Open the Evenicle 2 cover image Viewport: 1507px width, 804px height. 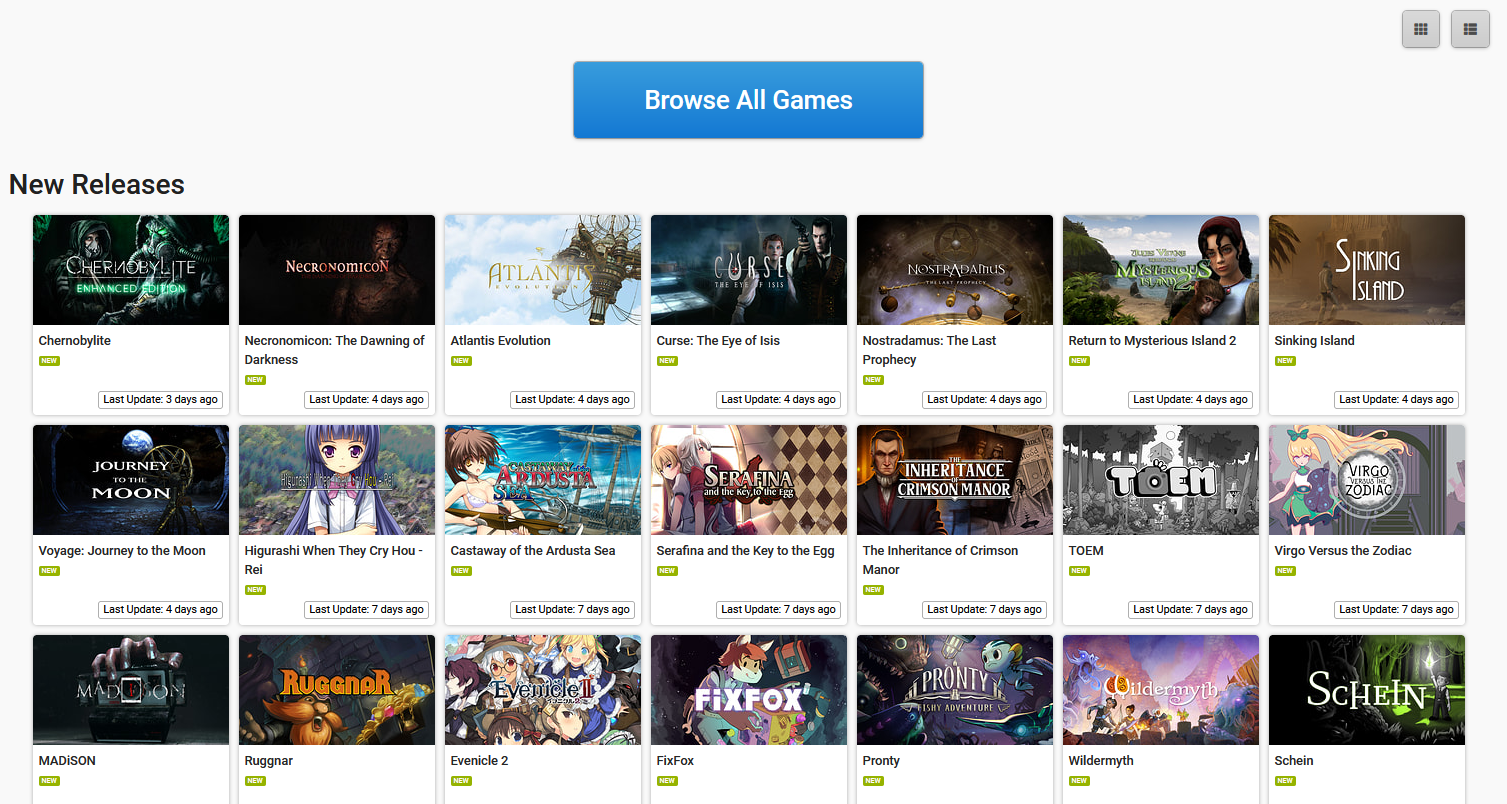click(543, 690)
